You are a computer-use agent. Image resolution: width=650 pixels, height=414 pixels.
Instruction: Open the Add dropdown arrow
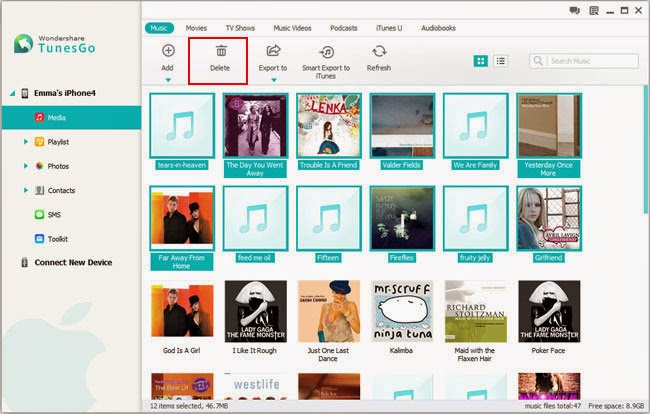pos(168,80)
